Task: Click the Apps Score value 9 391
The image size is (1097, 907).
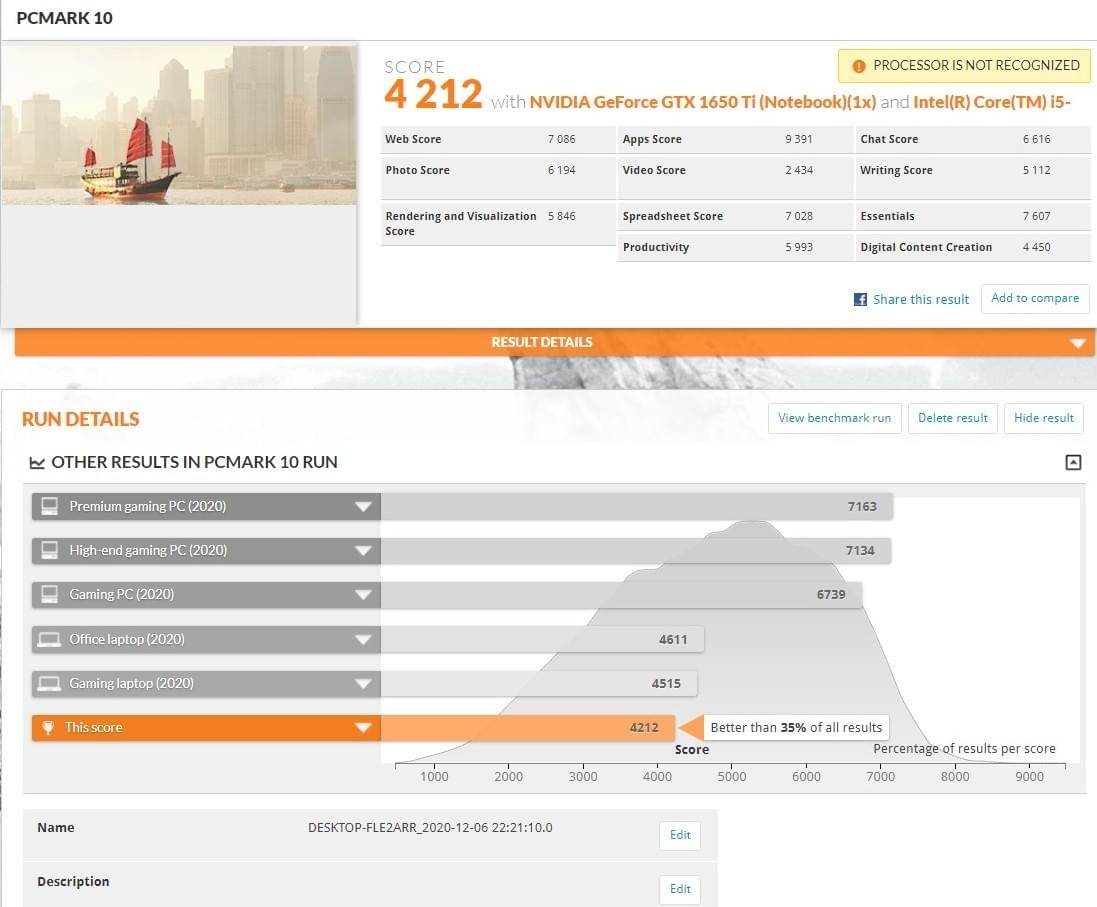Action: [x=798, y=139]
